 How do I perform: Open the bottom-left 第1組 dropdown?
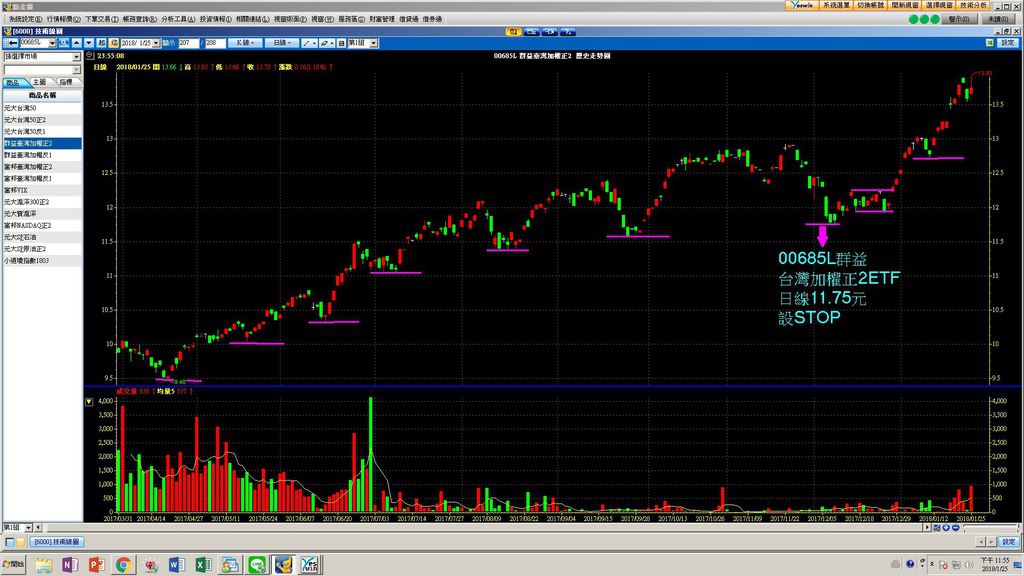pos(28,527)
